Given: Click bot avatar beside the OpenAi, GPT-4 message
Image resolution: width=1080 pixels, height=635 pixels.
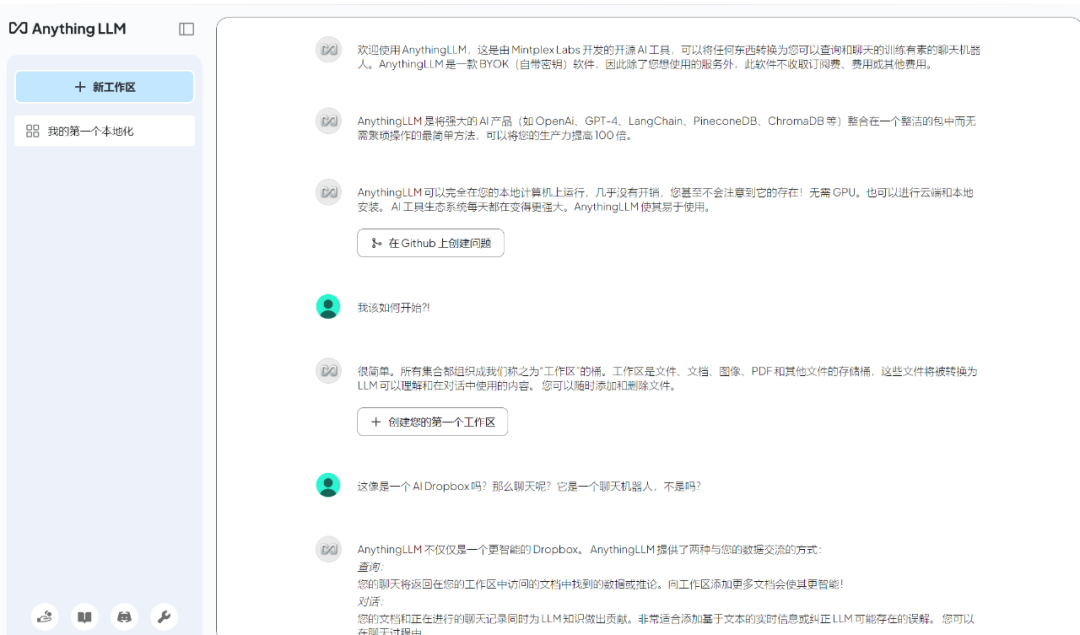Looking at the screenshot, I should 329,121.
